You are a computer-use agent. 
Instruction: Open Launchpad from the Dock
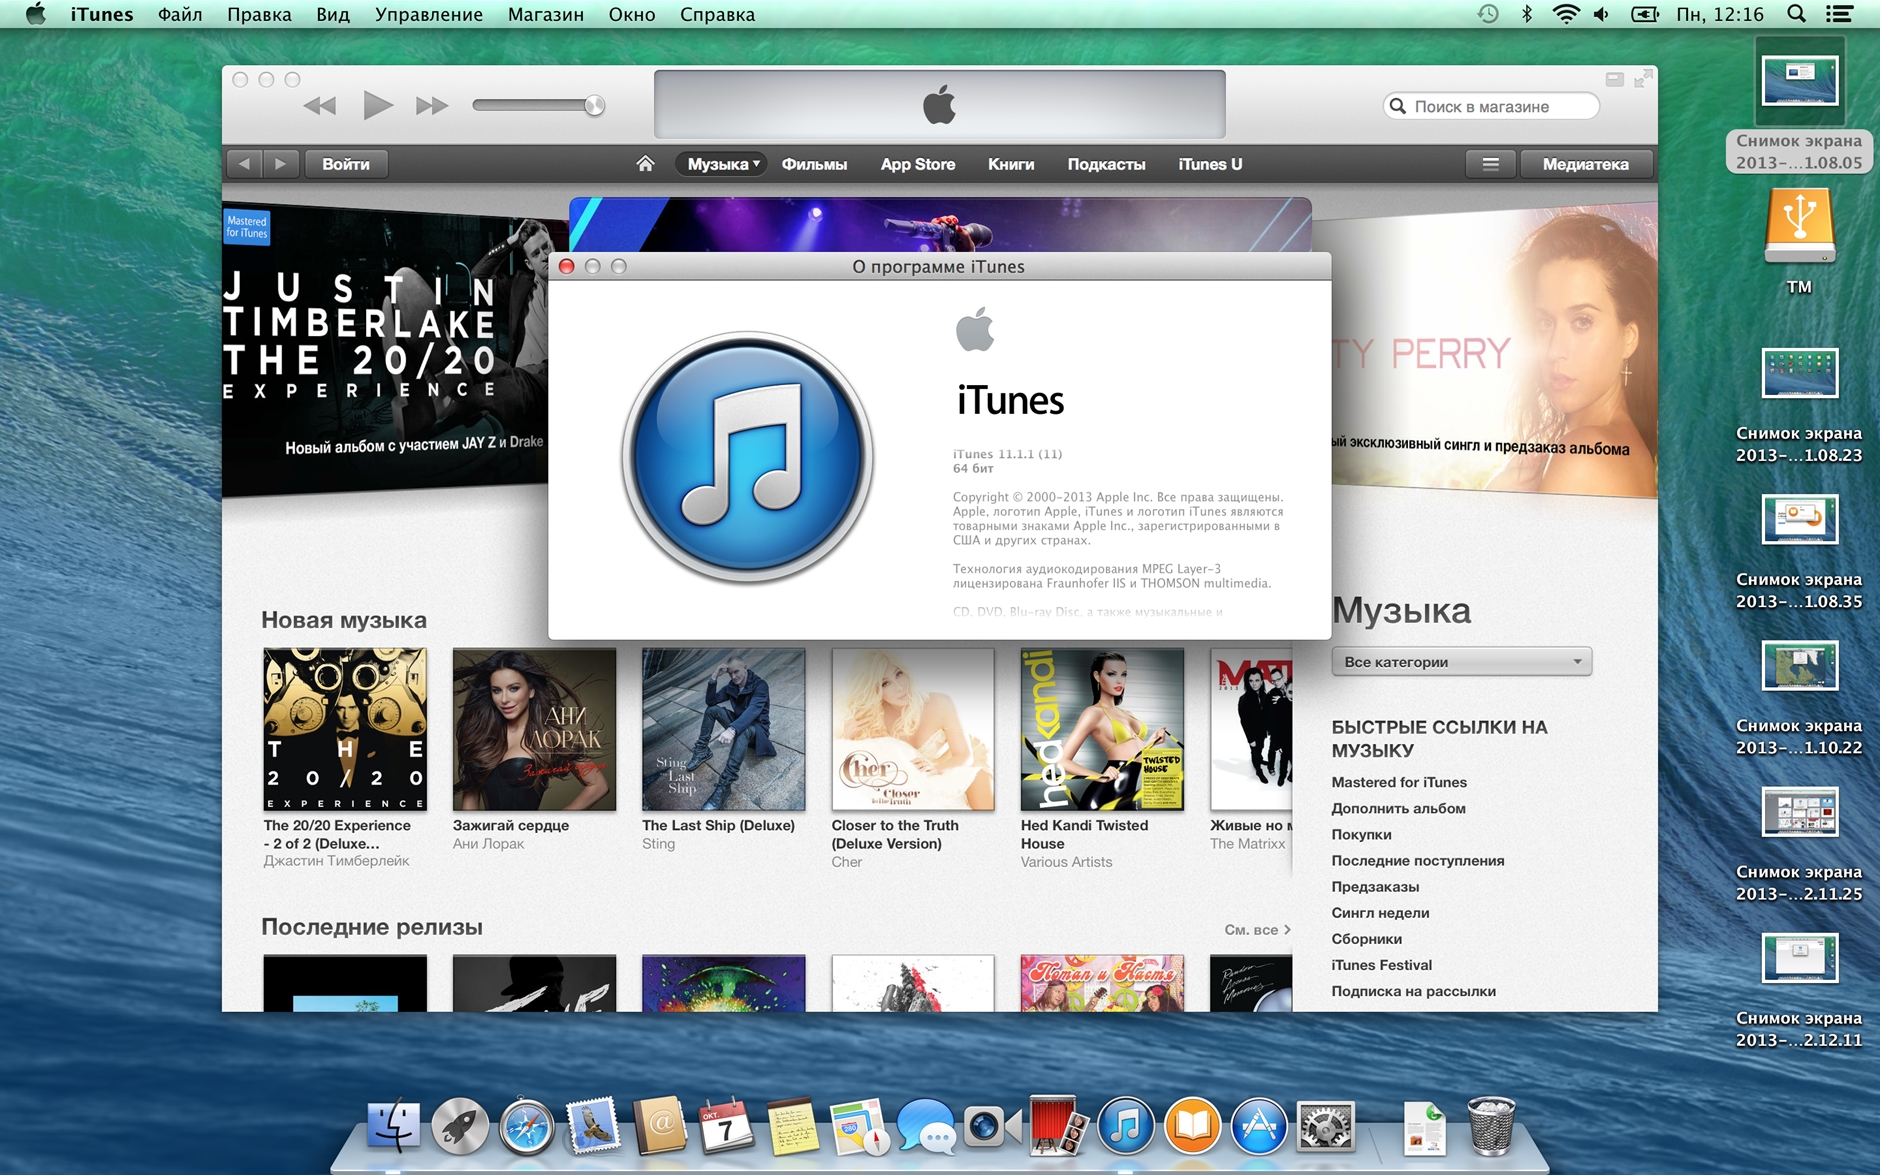[460, 1126]
